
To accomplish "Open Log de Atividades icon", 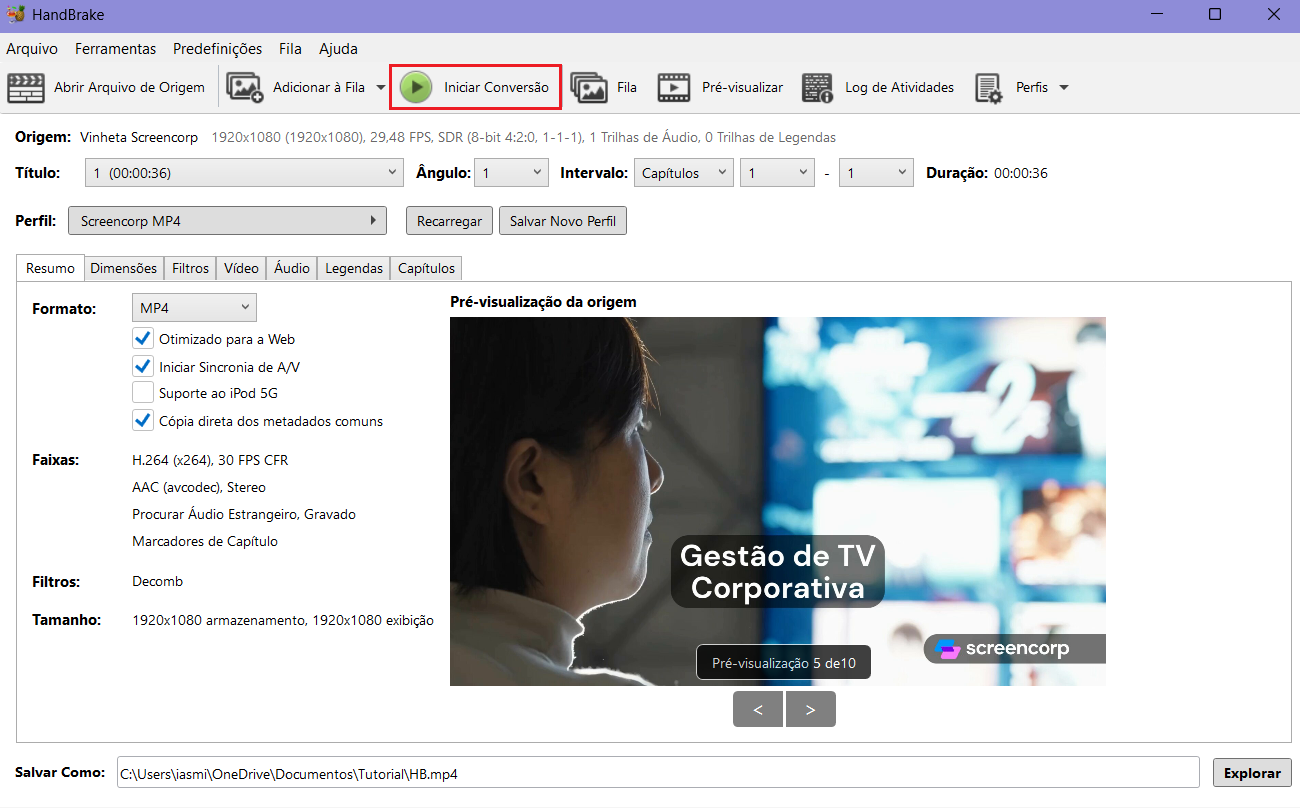I will tap(818, 88).
